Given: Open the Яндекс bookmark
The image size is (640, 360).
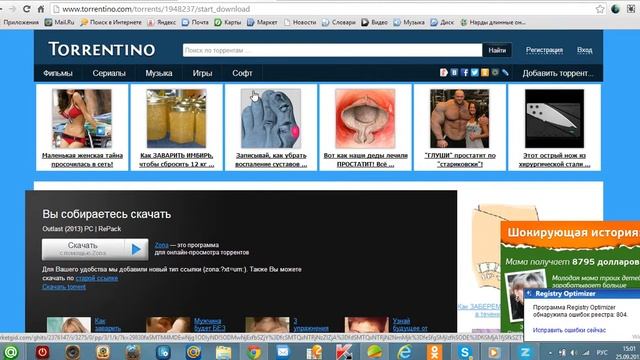Looking at the screenshot, I should point(162,22).
